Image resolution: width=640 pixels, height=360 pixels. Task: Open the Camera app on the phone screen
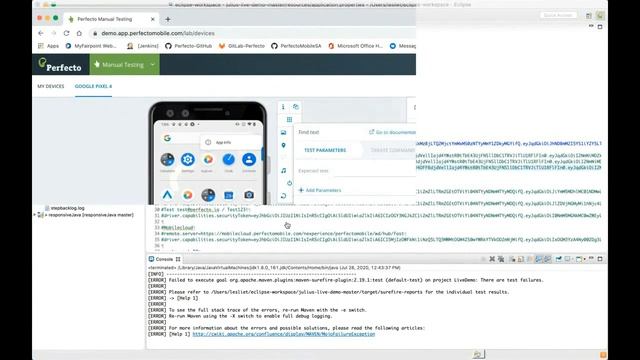(249, 195)
